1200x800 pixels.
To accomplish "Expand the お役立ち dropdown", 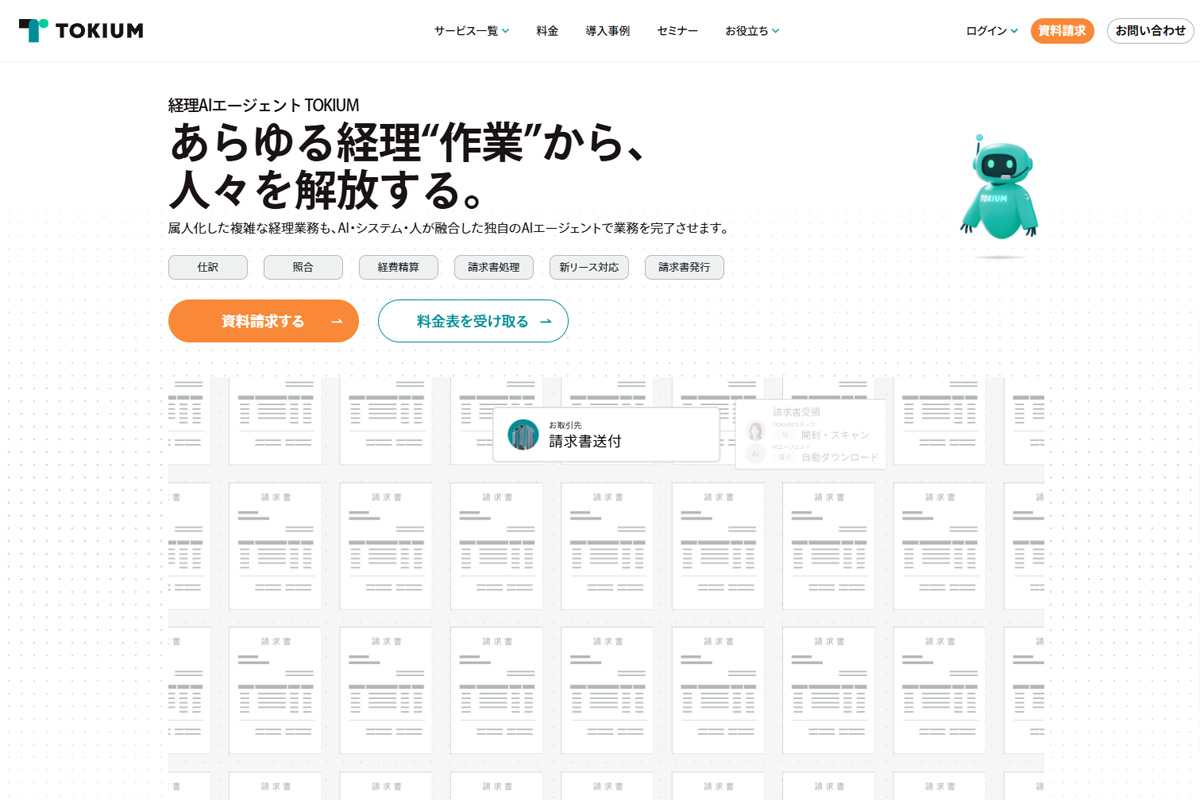I will coord(752,31).
